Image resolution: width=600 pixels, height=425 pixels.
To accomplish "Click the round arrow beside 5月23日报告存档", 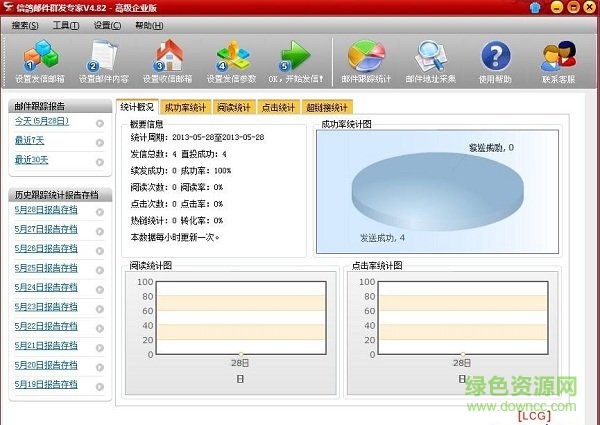I will [x=100, y=309].
